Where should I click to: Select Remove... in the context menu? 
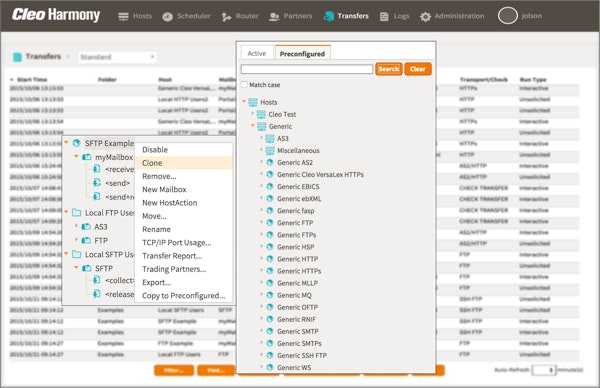coord(184,176)
